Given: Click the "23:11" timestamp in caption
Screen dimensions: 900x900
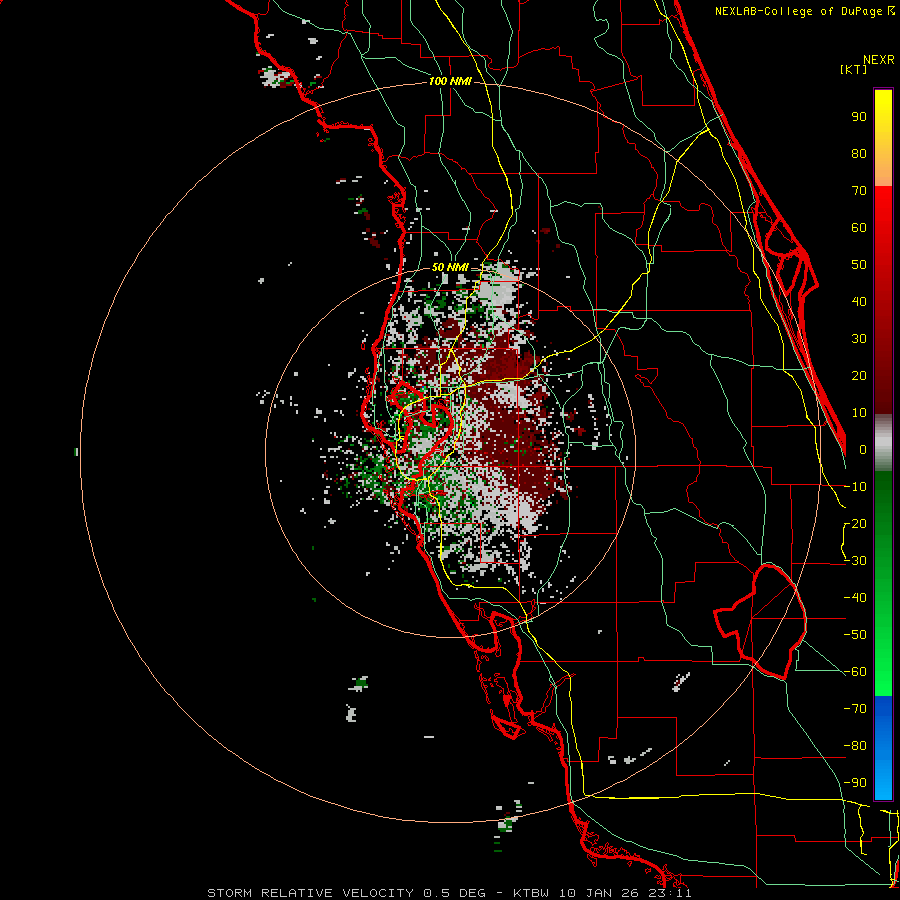Looking at the screenshot, I should 671,893.
